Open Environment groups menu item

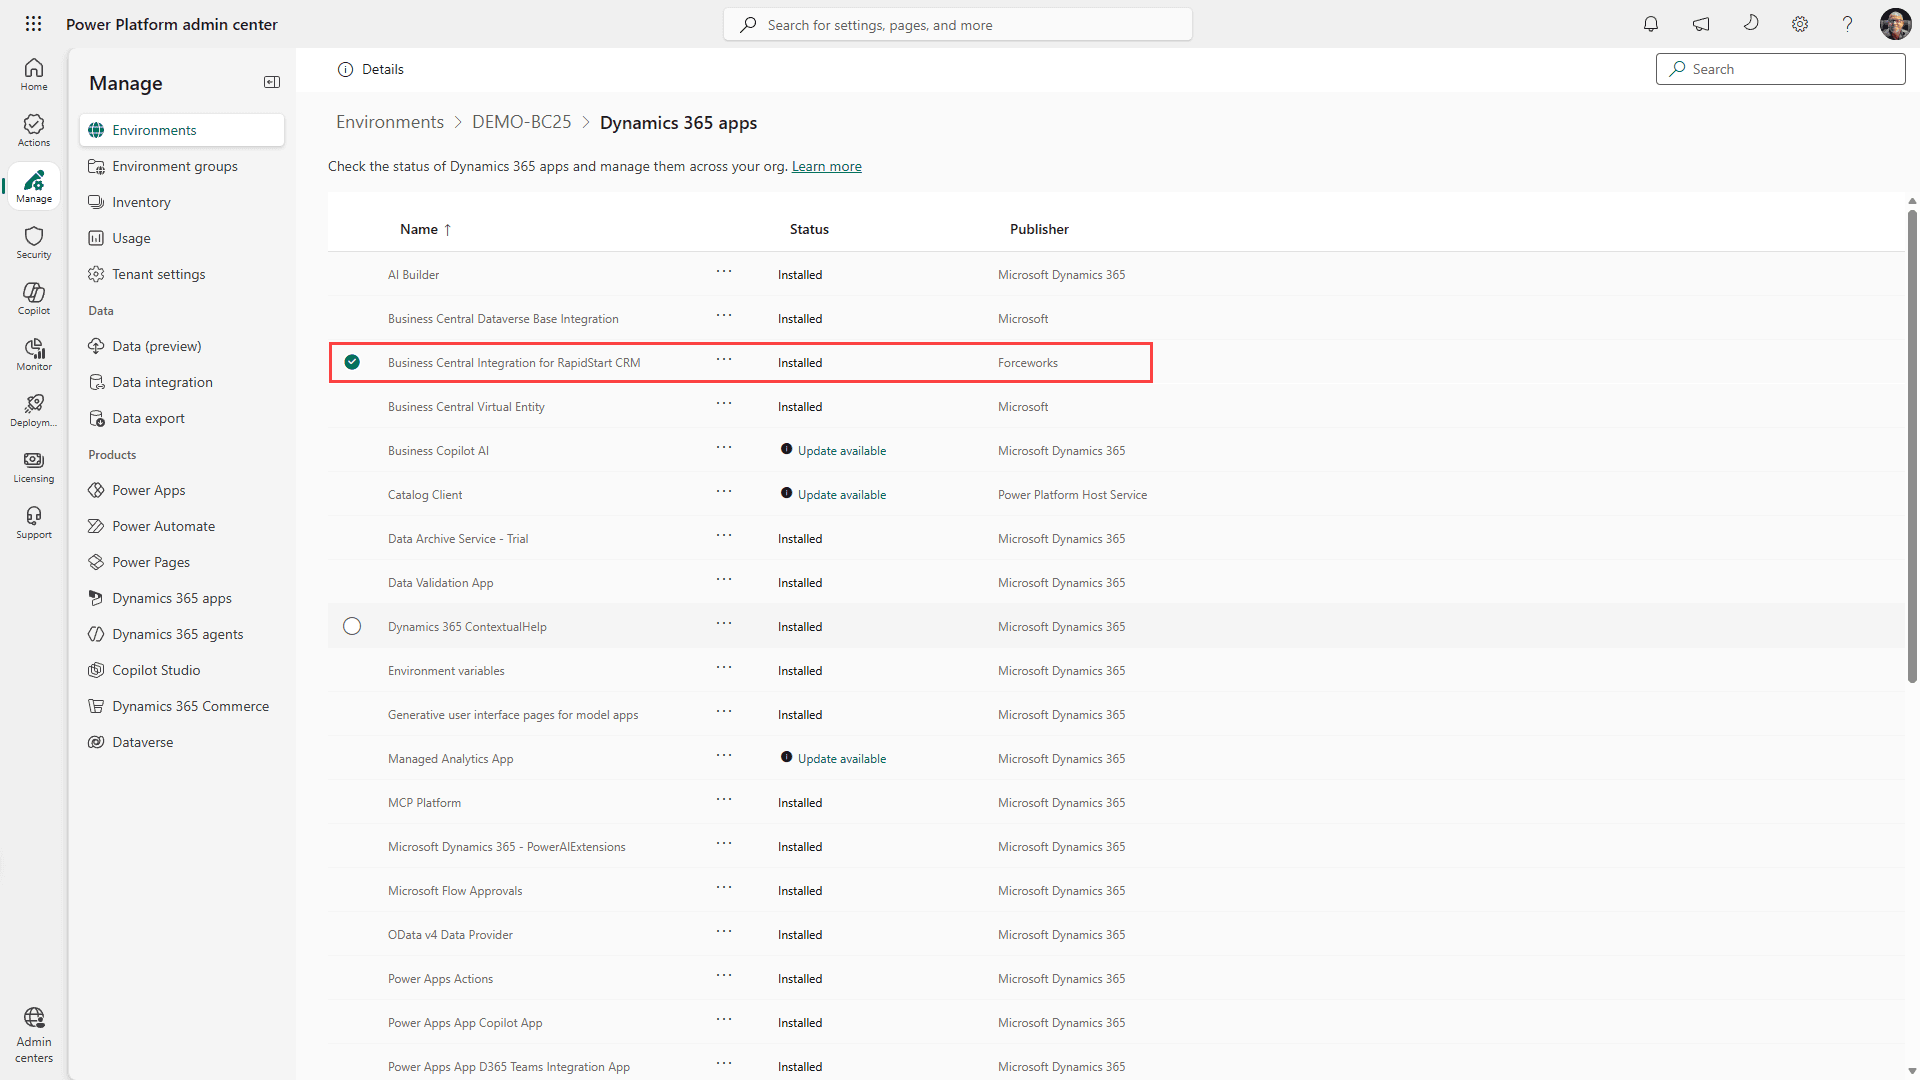click(x=182, y=166)
